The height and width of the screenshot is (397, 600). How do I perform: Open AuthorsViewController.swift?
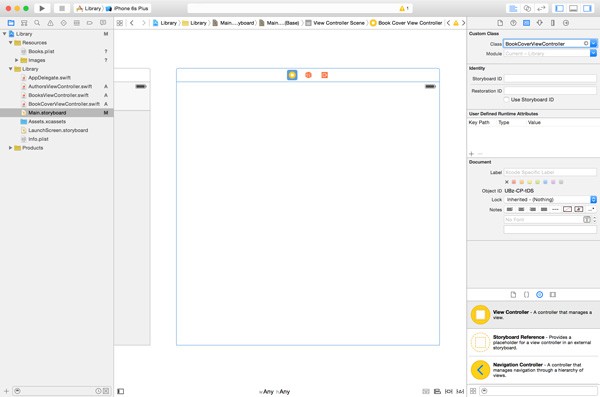click(60, 87)
